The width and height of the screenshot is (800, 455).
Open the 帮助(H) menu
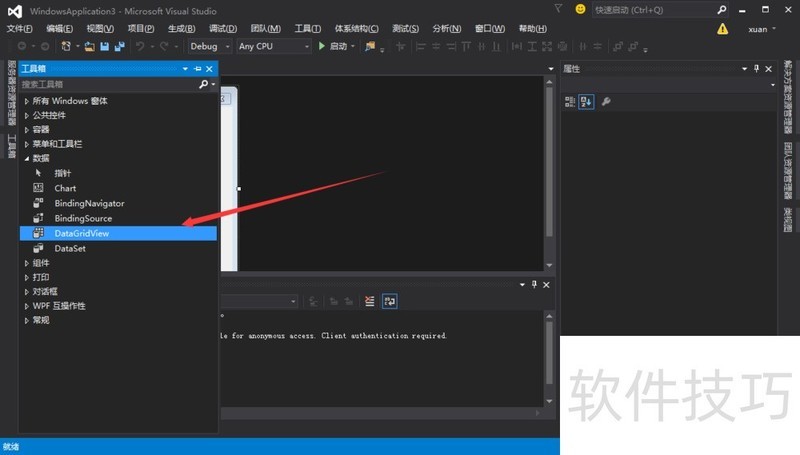pos(533,29)
